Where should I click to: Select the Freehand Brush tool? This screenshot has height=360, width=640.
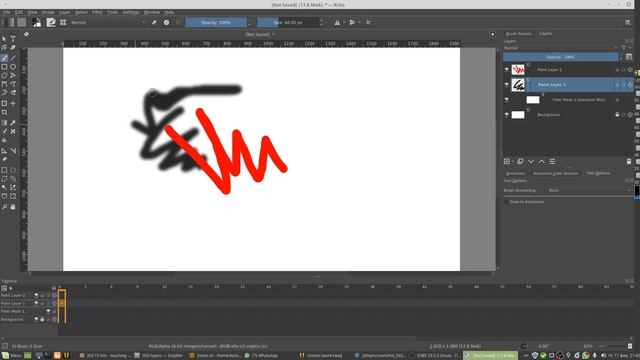pos(4,58)
